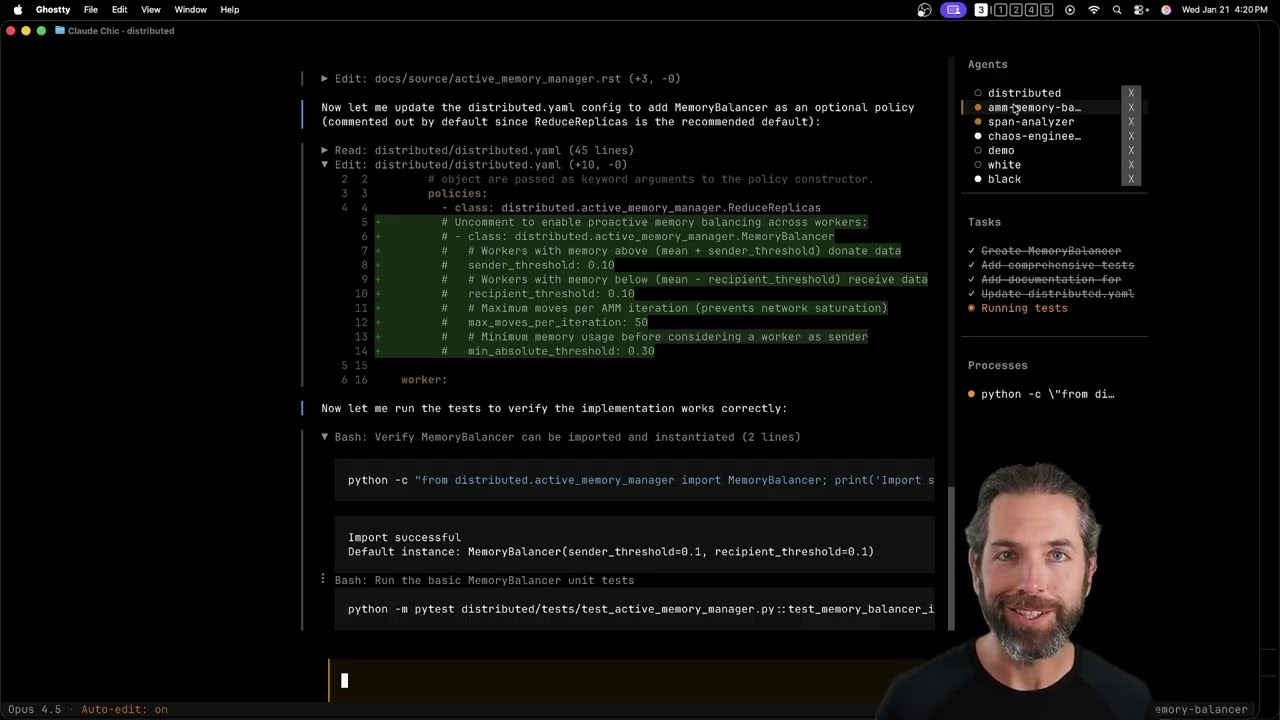Image resolution: width=1280 pixels, height=720 pixels.
Task: Open Control Center
Action: click(1141, 10)
